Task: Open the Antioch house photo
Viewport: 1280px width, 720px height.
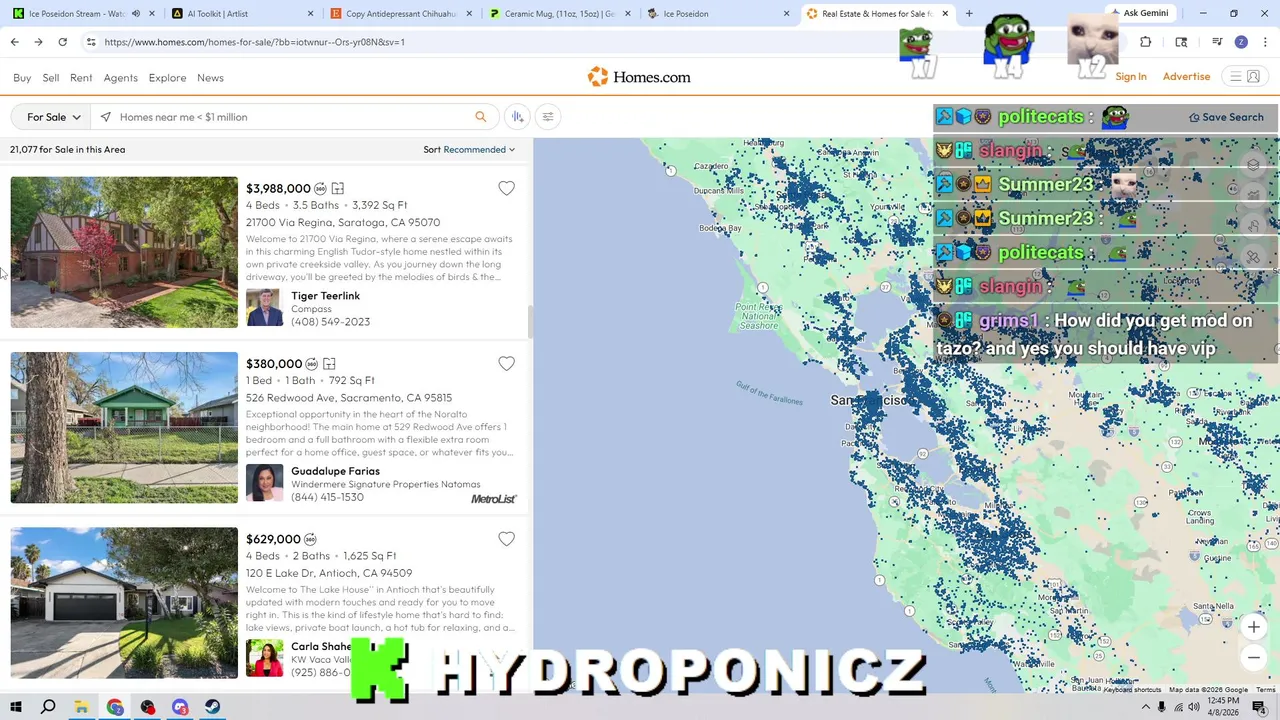Action: [x=124, y=603]
